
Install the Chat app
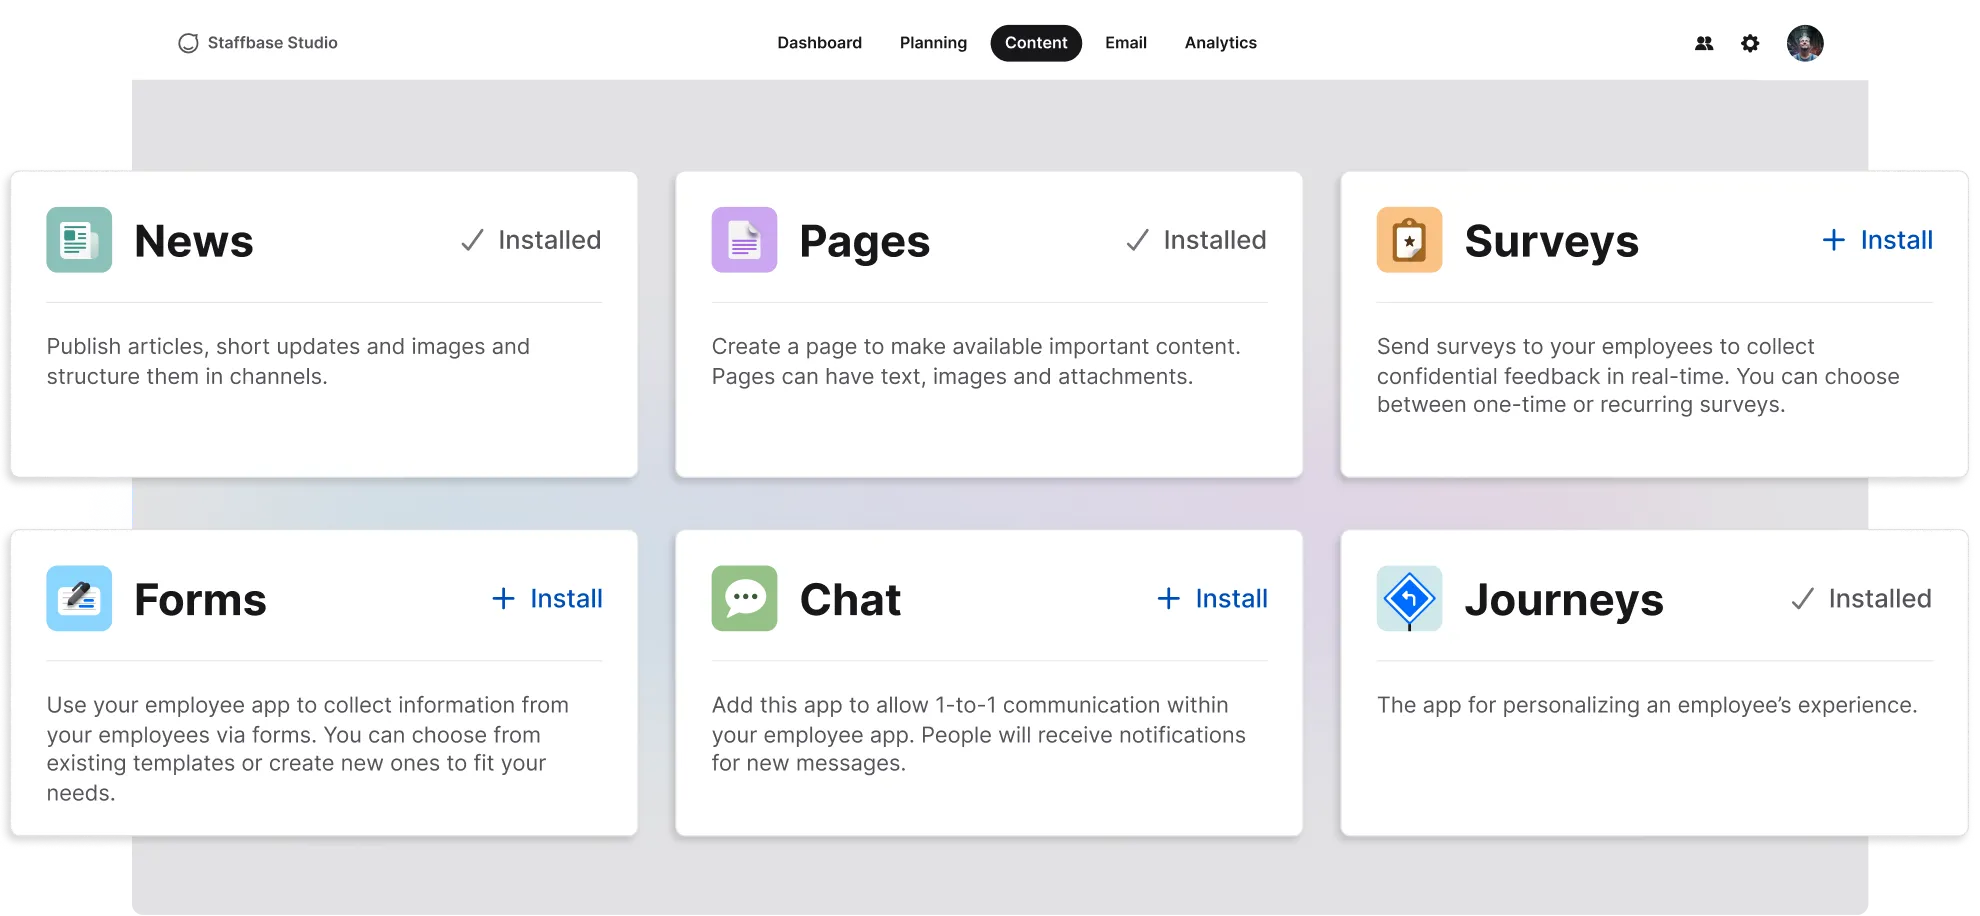click(1212, 598)
